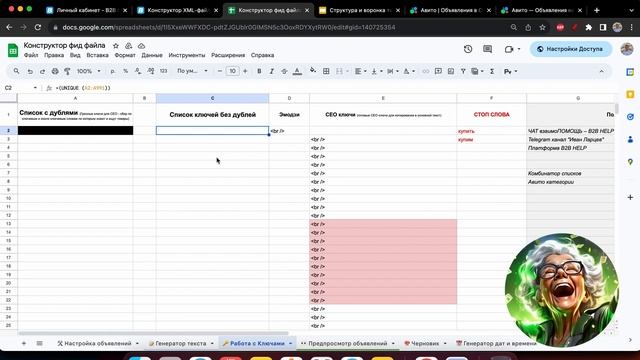Bookmark this page with the star
This screenshot has width=640, height=360.
pyautogui.click(x=542, y=27)
